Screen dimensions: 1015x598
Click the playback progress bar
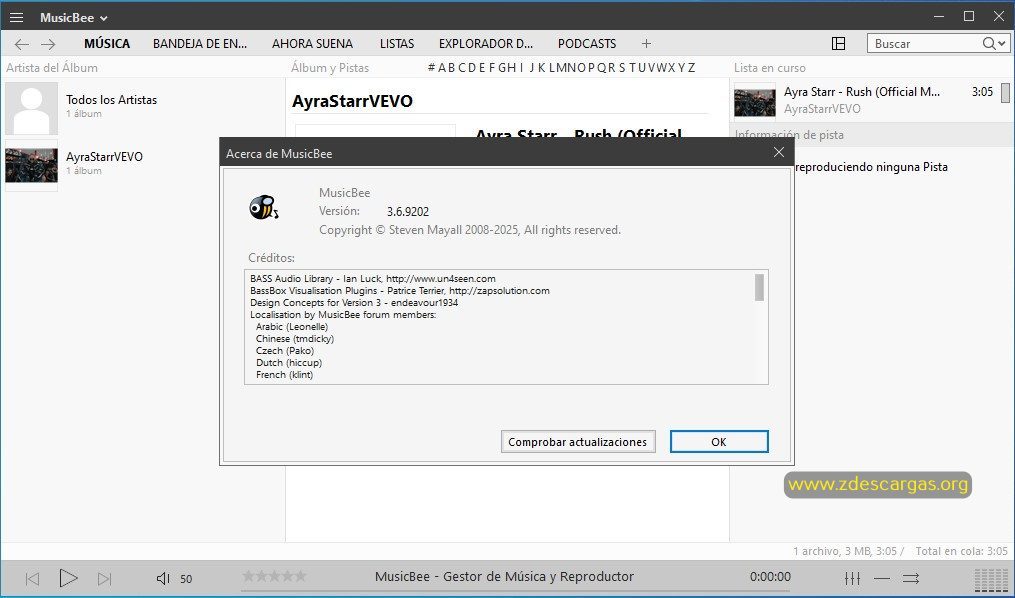coord(516,590)
